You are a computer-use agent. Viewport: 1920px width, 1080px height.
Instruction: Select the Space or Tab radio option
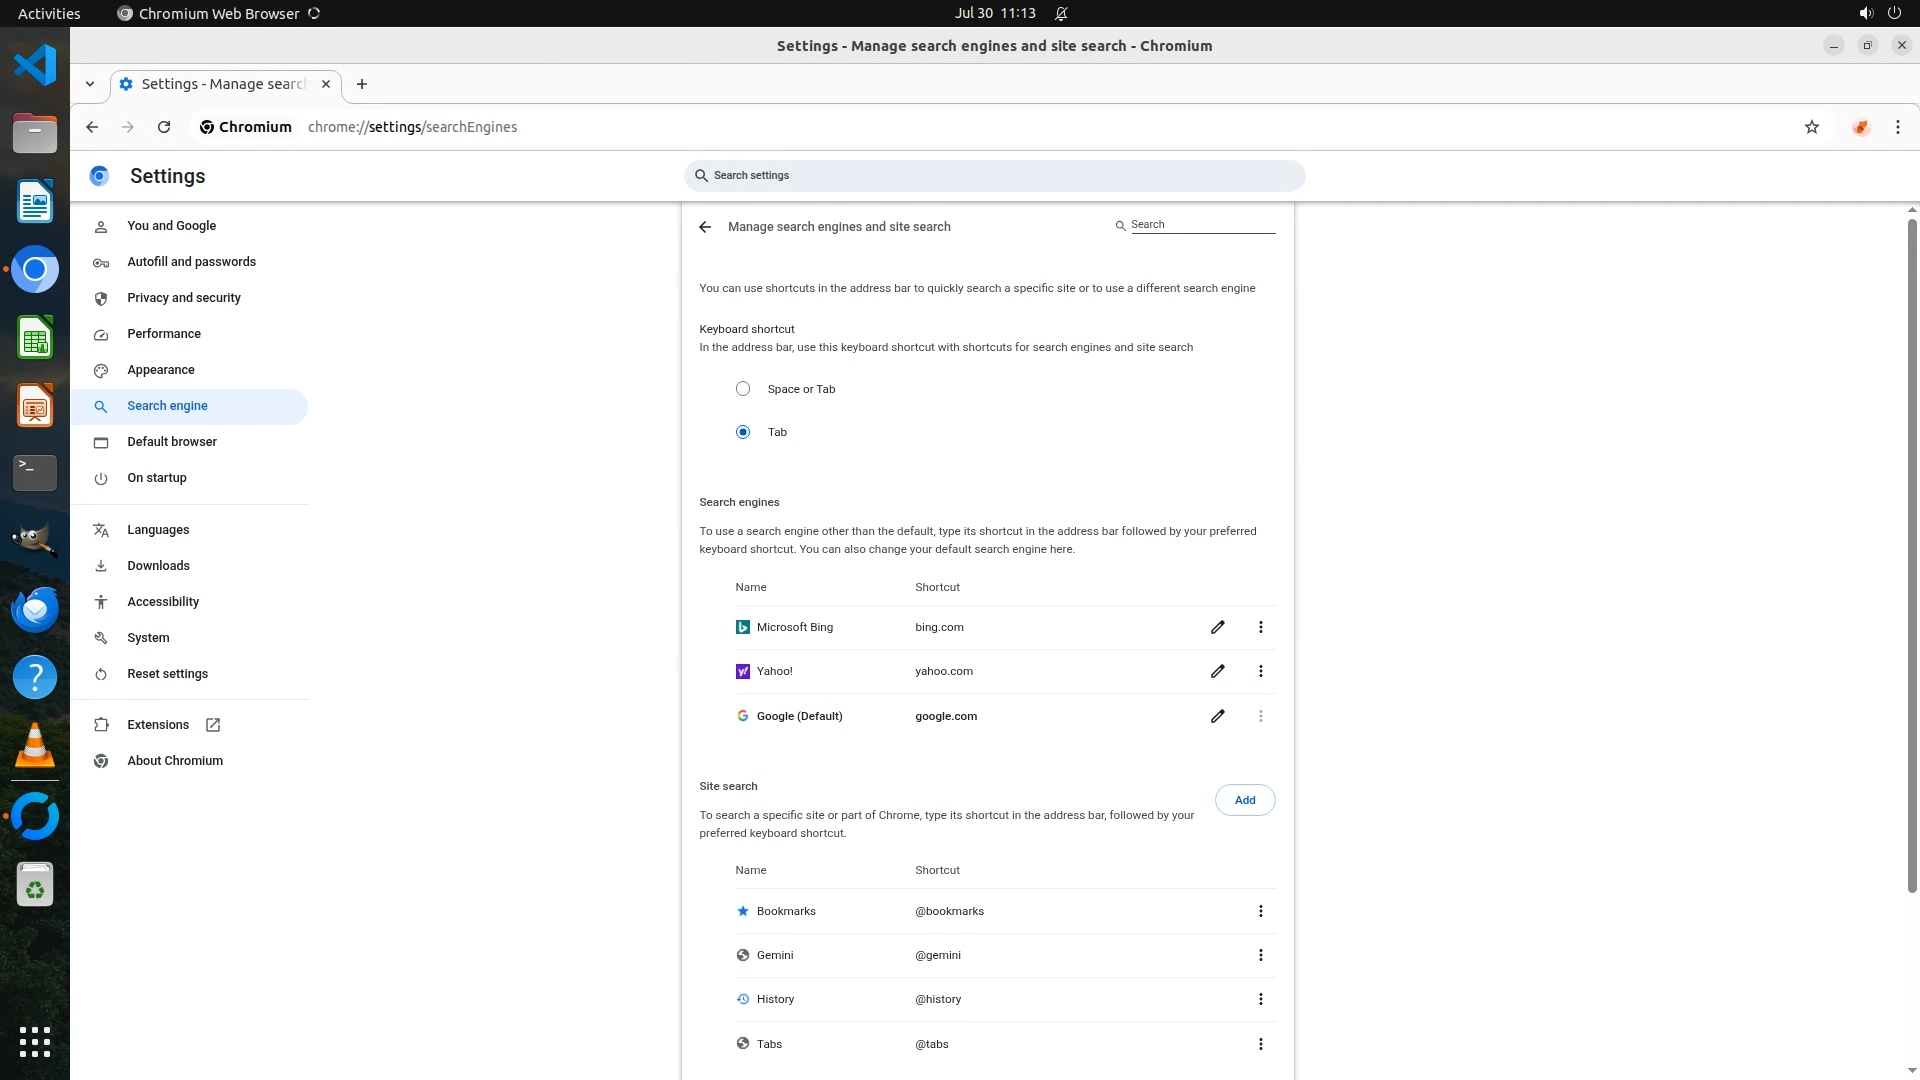coord(743,389)
